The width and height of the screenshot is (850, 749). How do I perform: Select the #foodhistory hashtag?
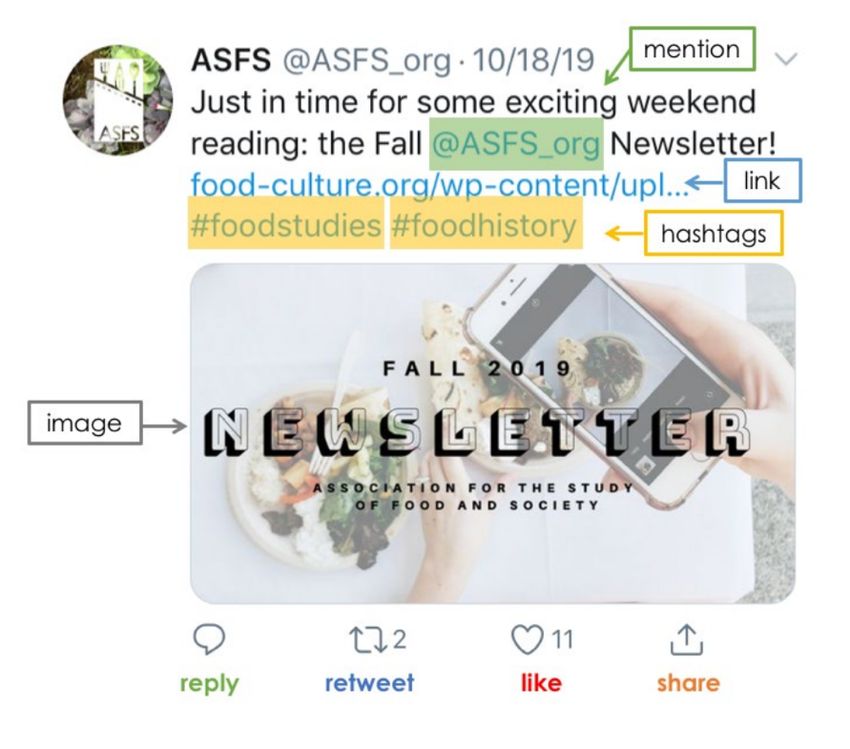(x=486, y=224)
